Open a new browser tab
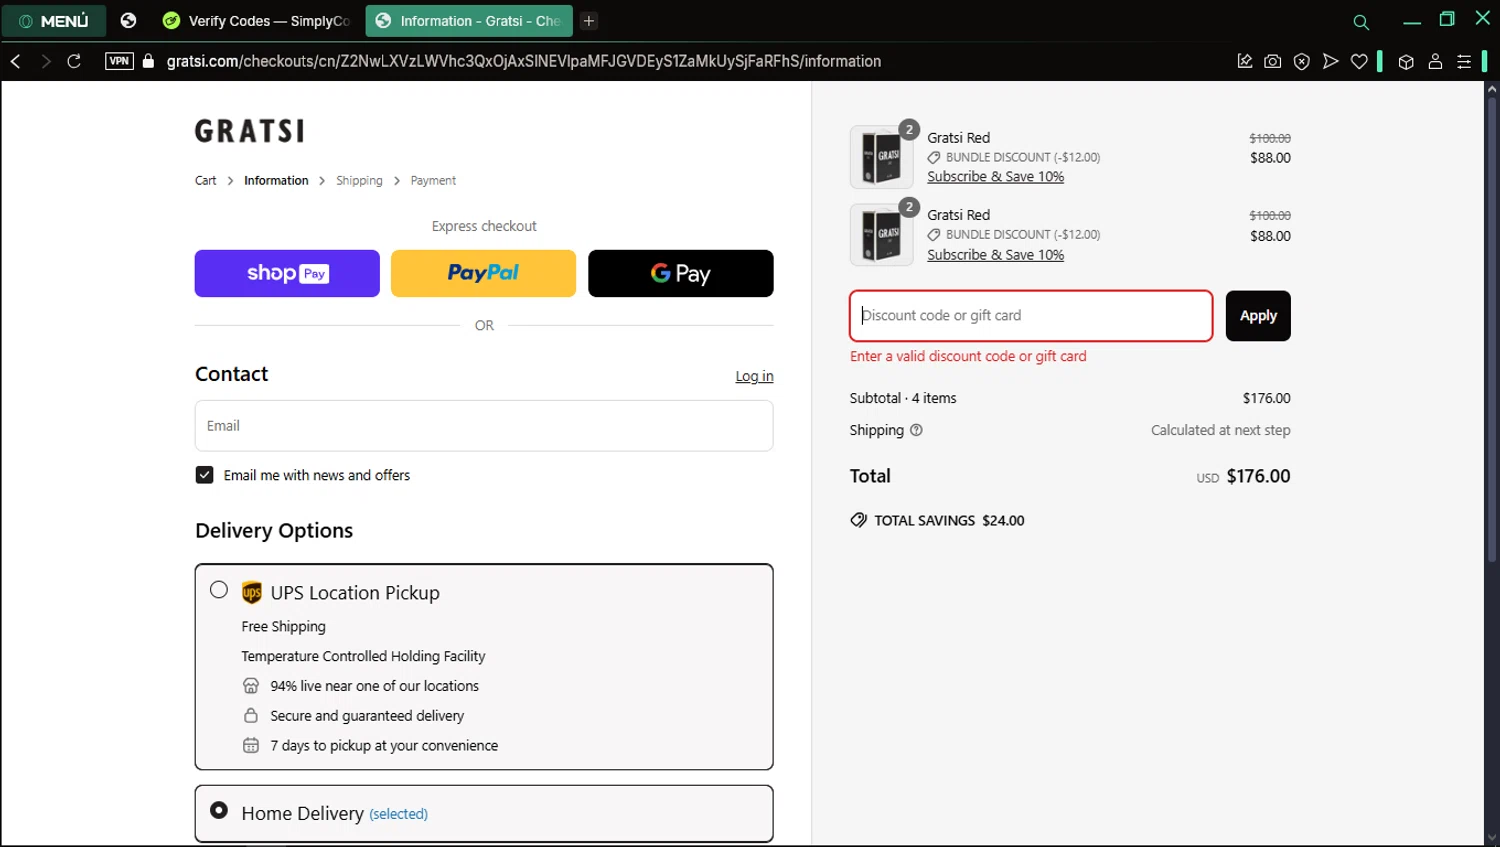1500x847 pixels. tap(589, 21)
